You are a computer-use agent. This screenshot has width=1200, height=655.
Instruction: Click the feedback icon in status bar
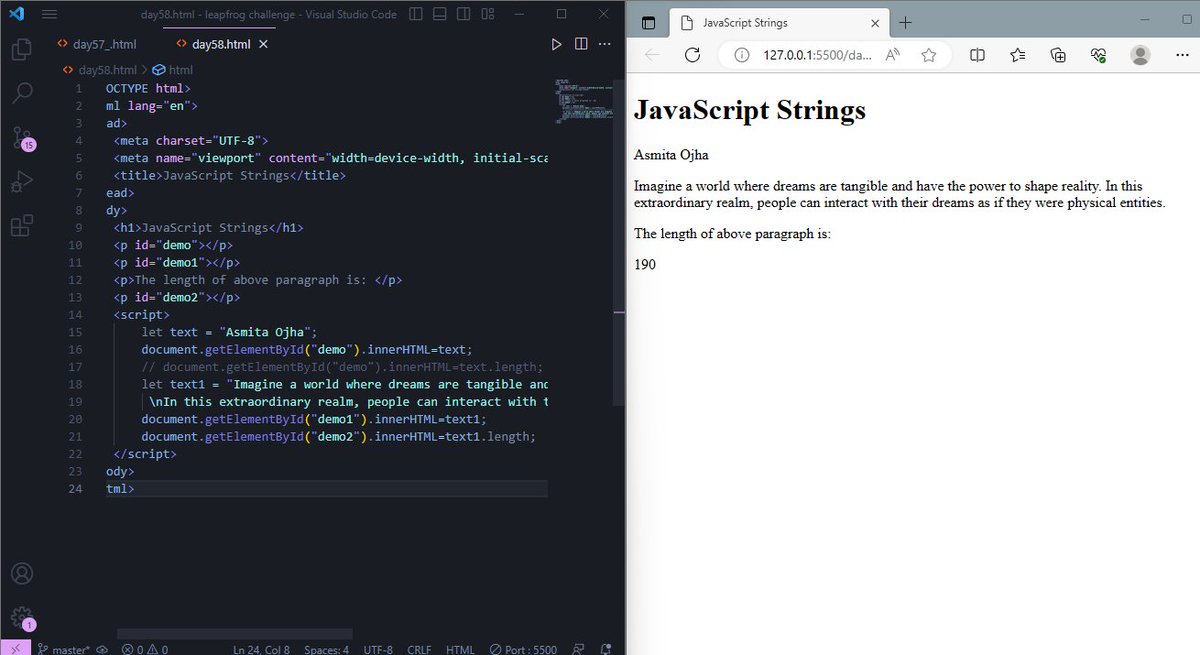tap(580, 648)
